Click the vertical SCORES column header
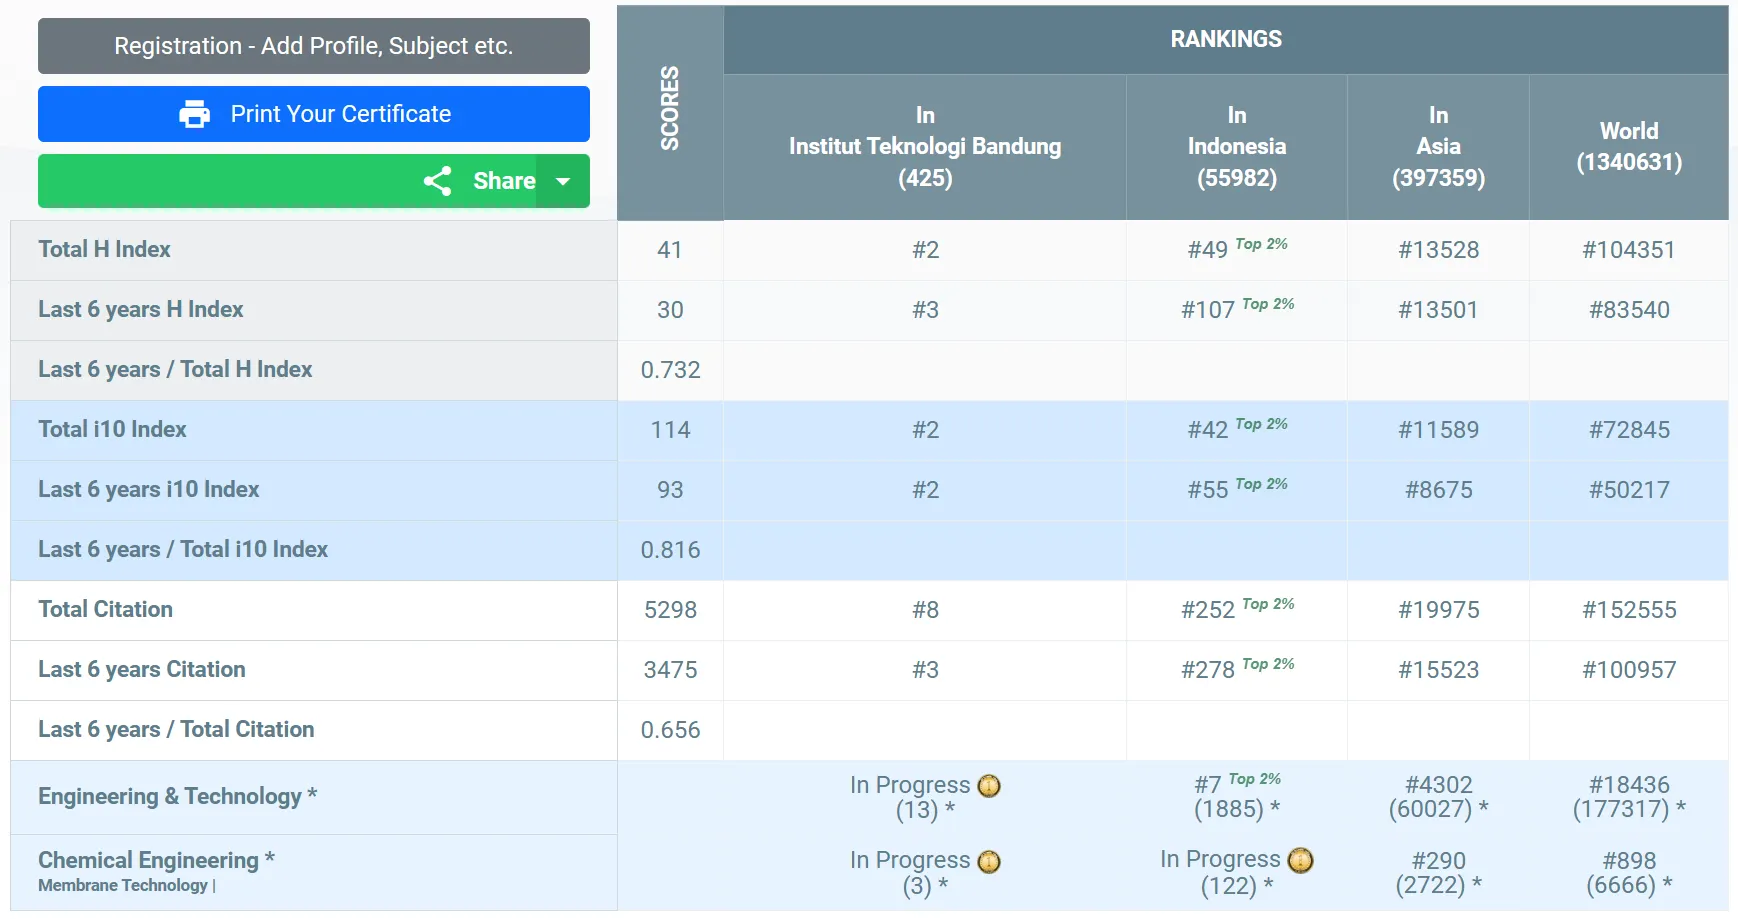Viewport: 1738px width, 919px height. point(670,109)
